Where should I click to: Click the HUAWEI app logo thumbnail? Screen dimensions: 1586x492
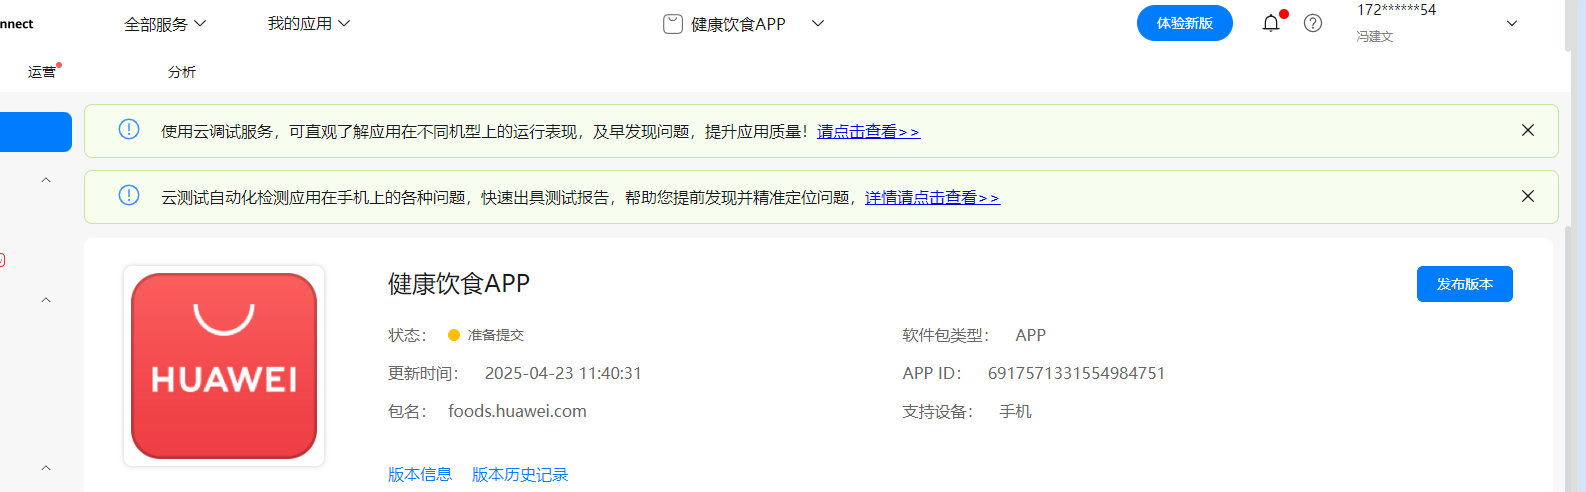224,366
